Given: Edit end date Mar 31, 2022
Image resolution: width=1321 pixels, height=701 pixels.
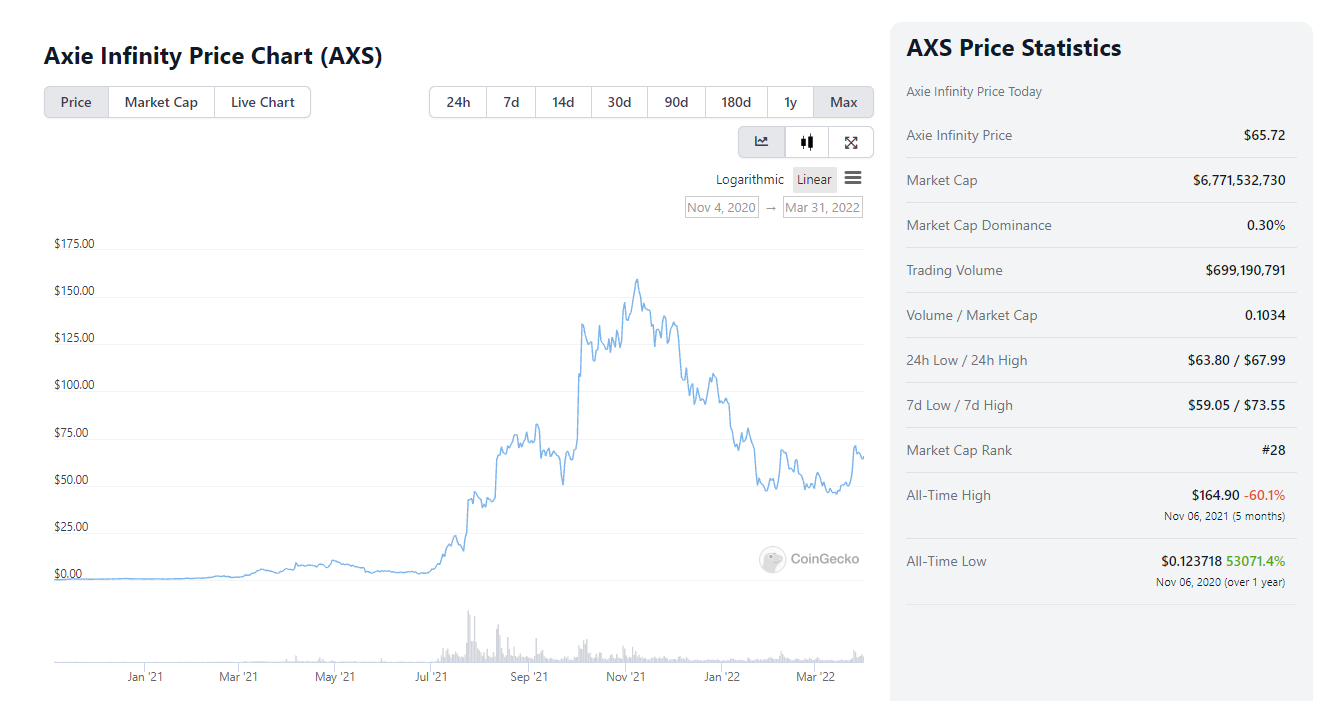Looking at the screenshot, I should coord(822,208).
